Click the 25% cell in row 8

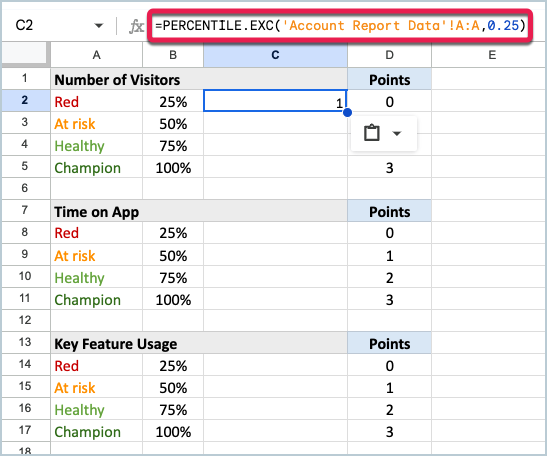click(173, 233)
